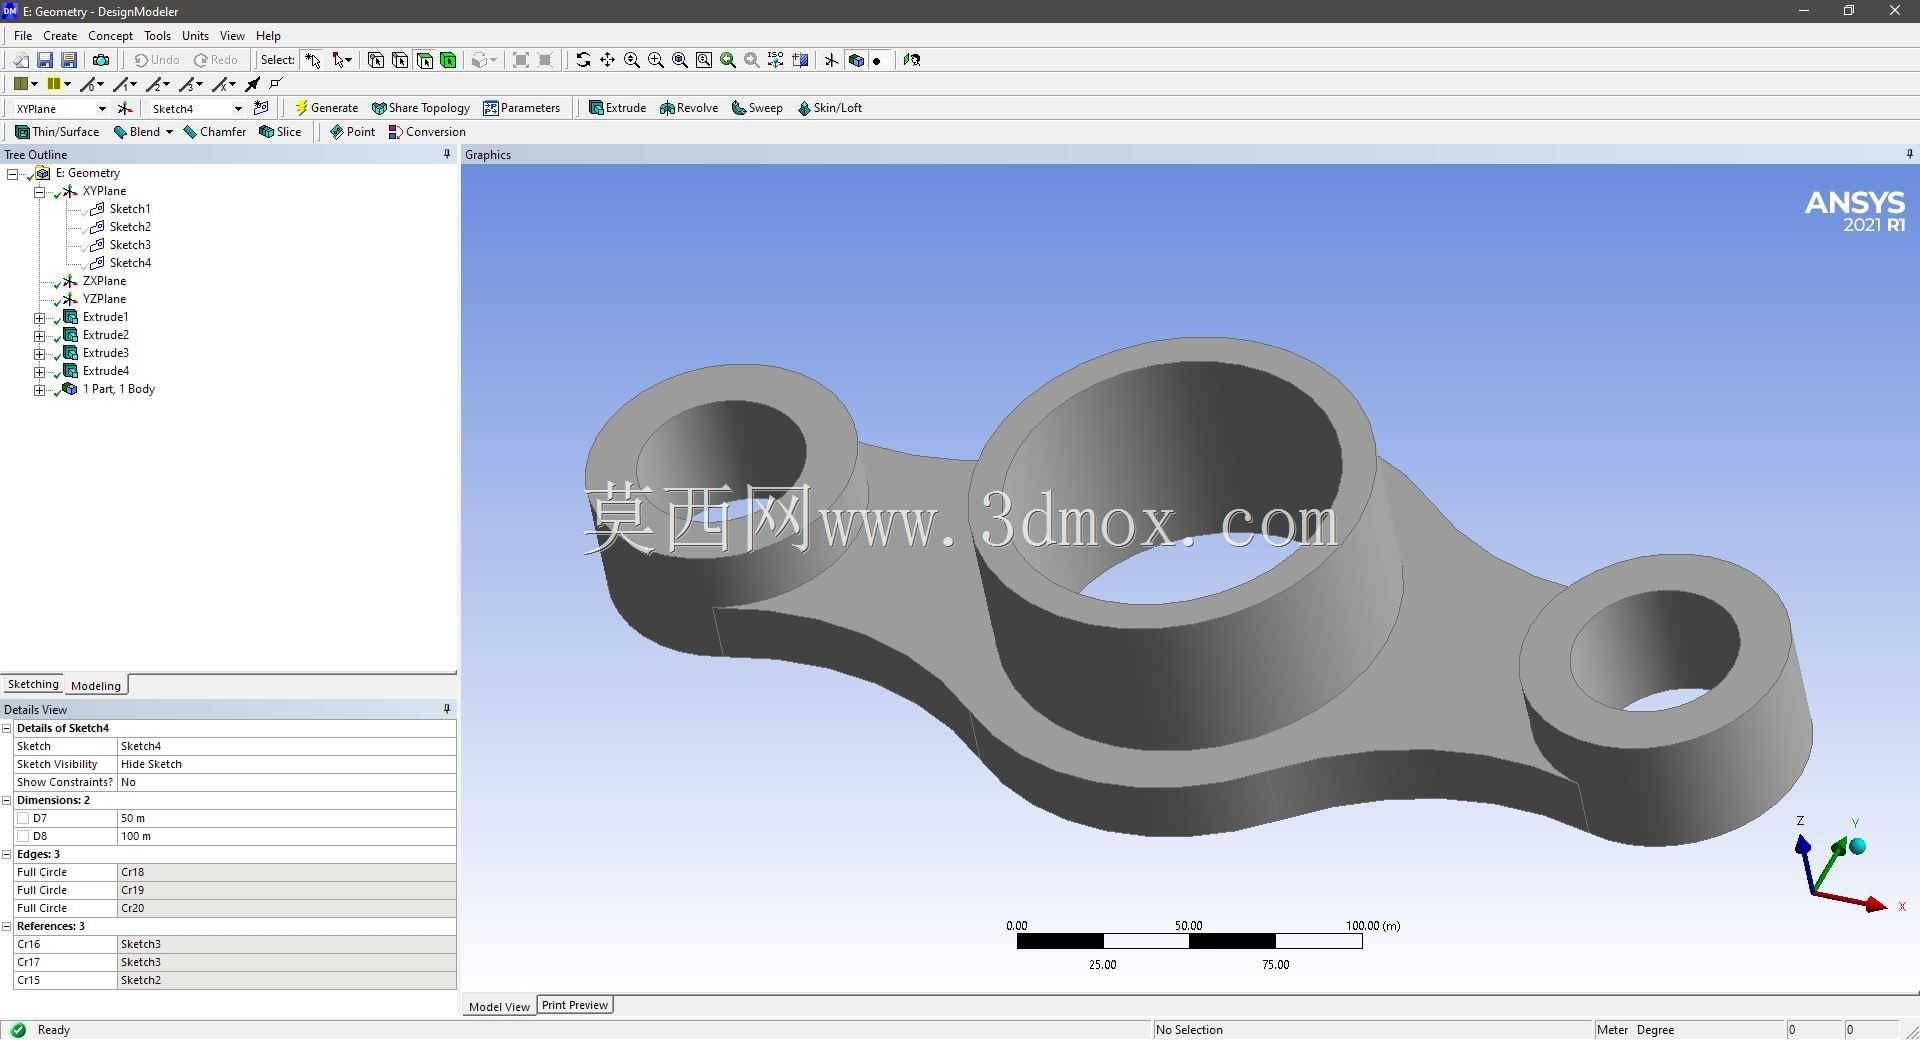Collapse the Details of Sketch4 section
Image resolution: width=1920 pixels, height=1040 pixels.
tap(7, 728)
